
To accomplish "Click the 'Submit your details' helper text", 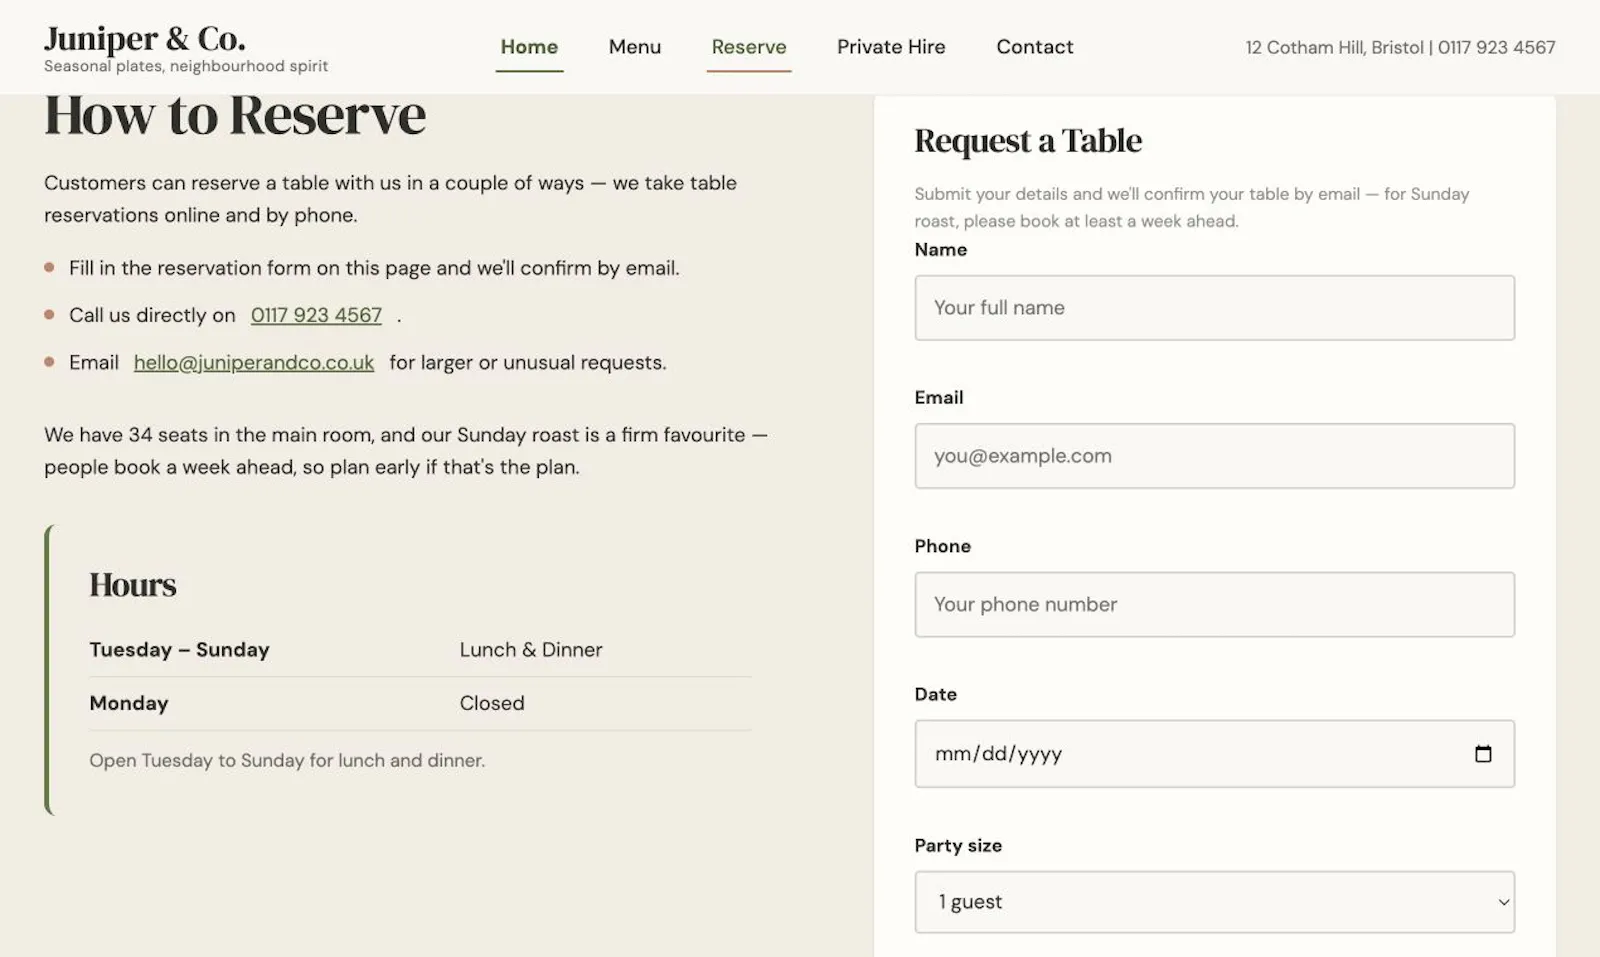I will pos(1192,207).
